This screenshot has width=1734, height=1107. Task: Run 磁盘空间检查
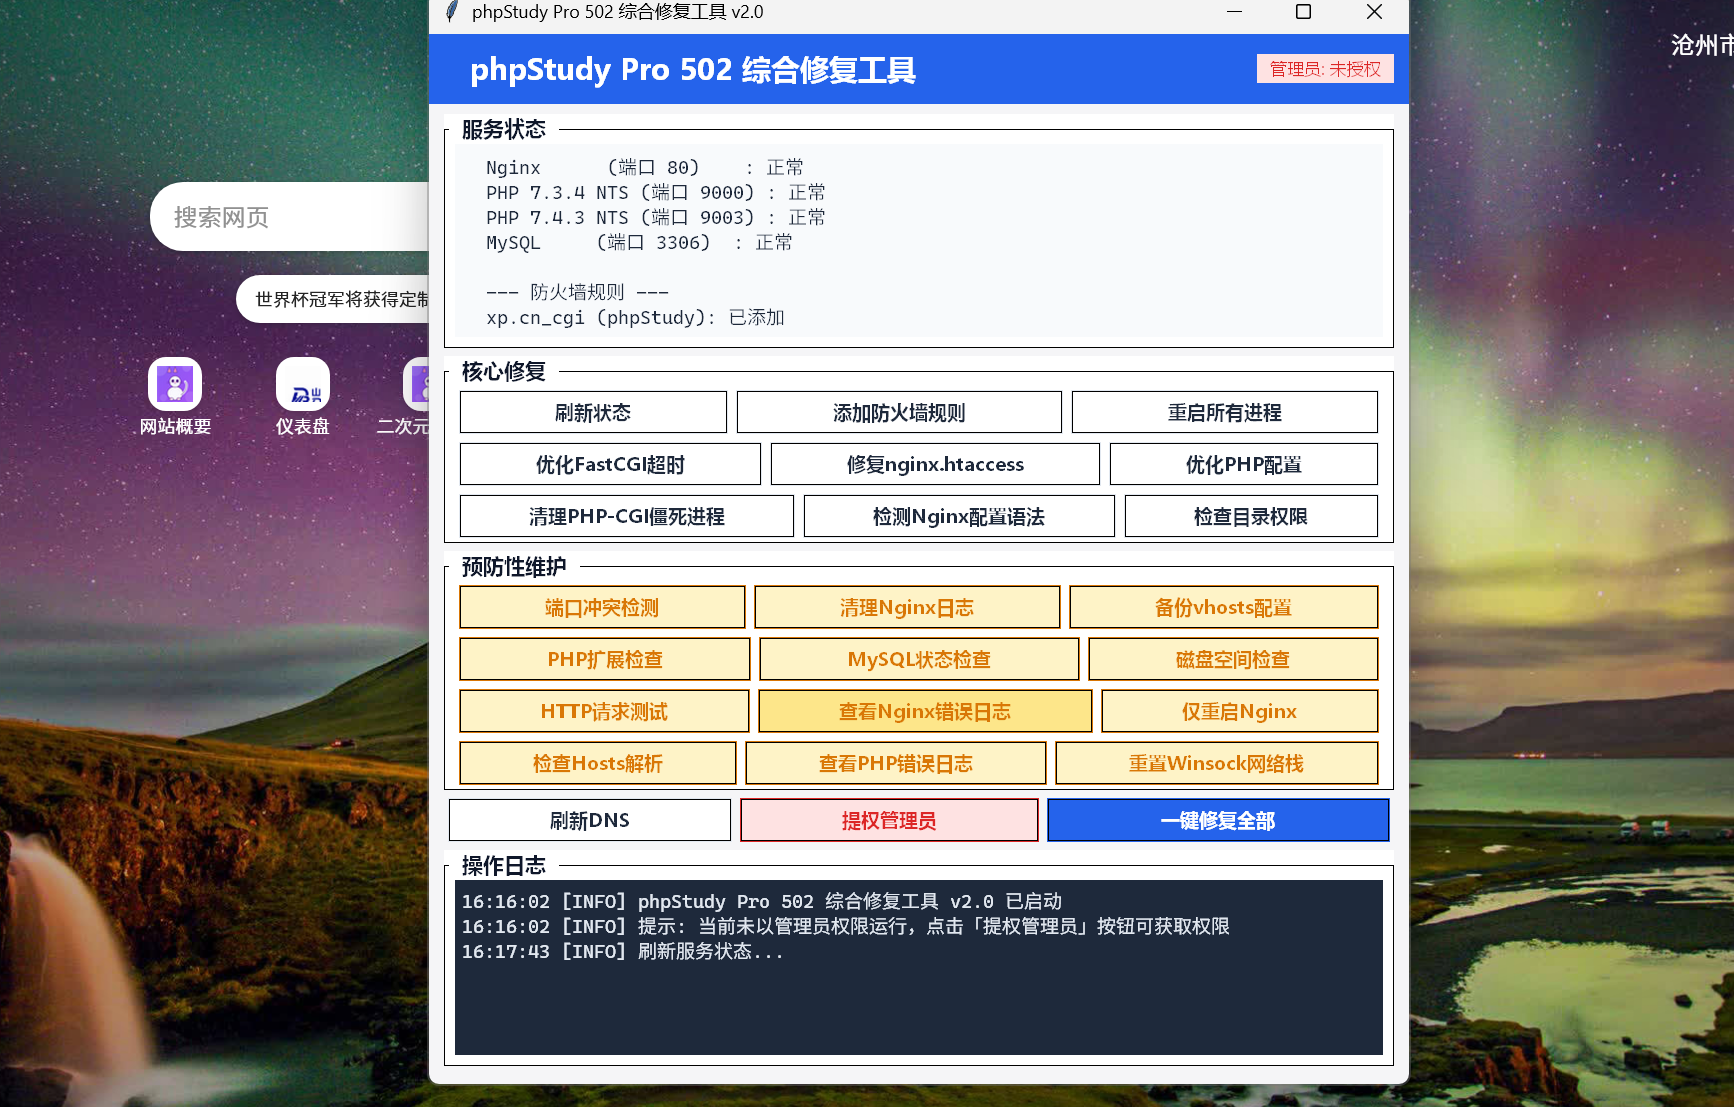pyautogui.click(x=1233, y=659)
